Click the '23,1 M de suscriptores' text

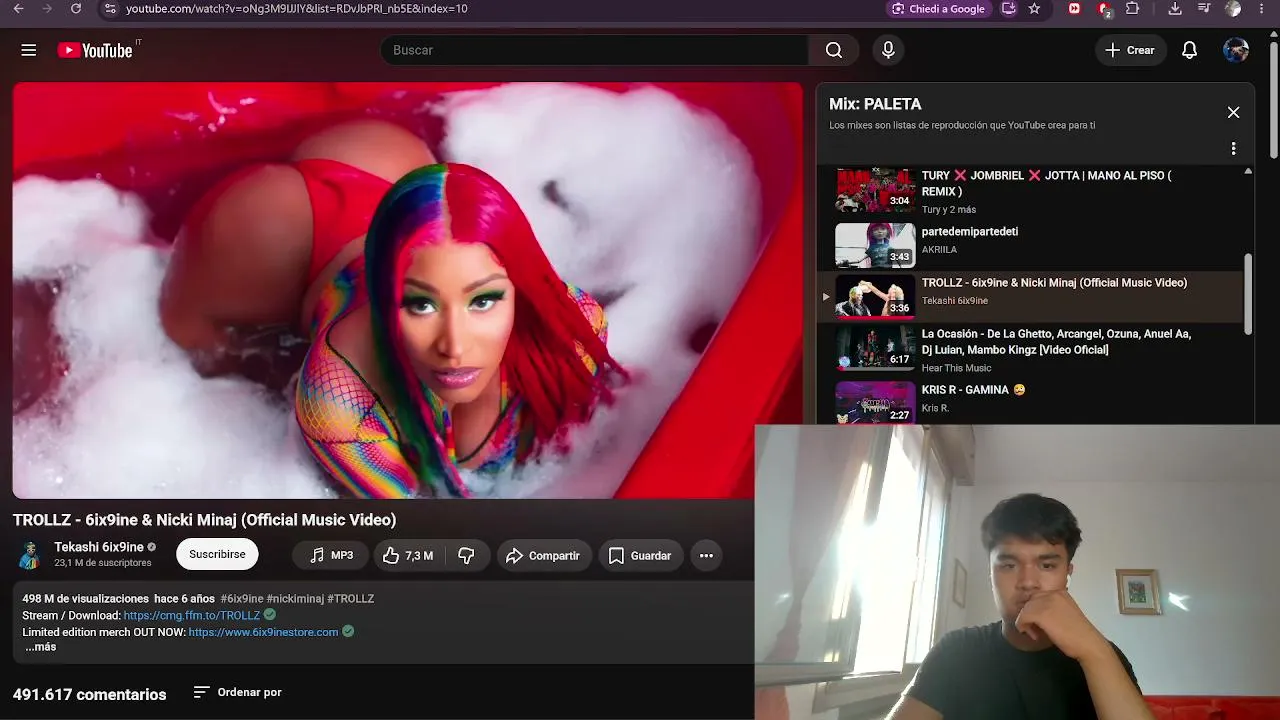click(103, 563)
